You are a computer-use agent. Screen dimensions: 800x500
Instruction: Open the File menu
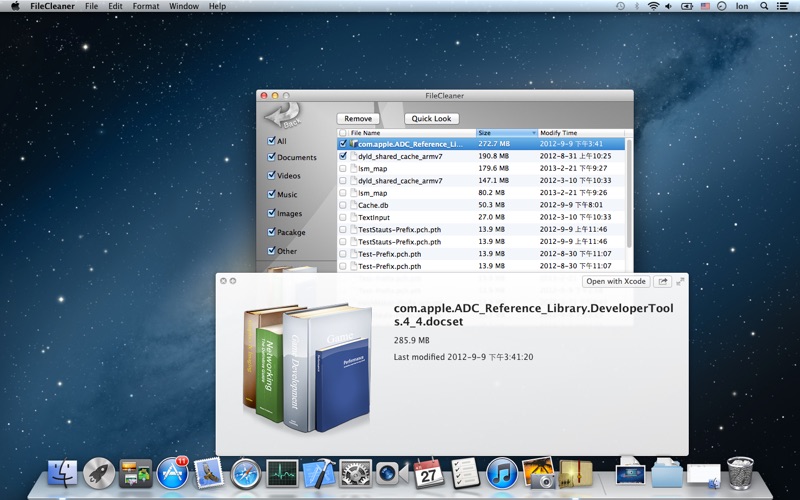(x=91, y=6)
